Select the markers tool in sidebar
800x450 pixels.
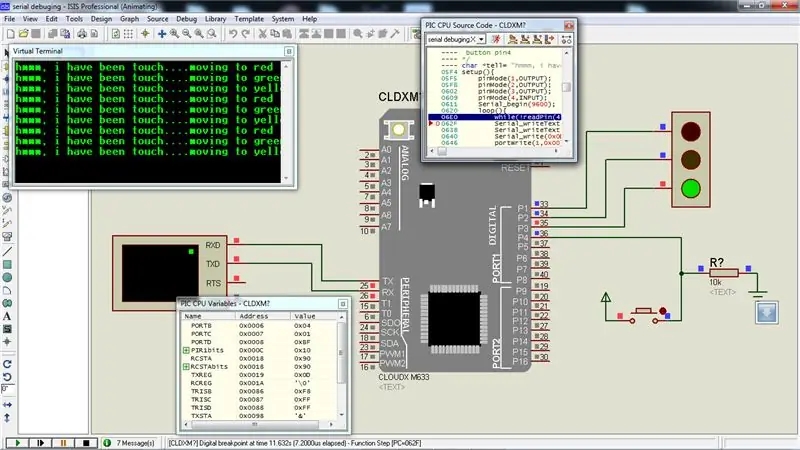point(7,342)
